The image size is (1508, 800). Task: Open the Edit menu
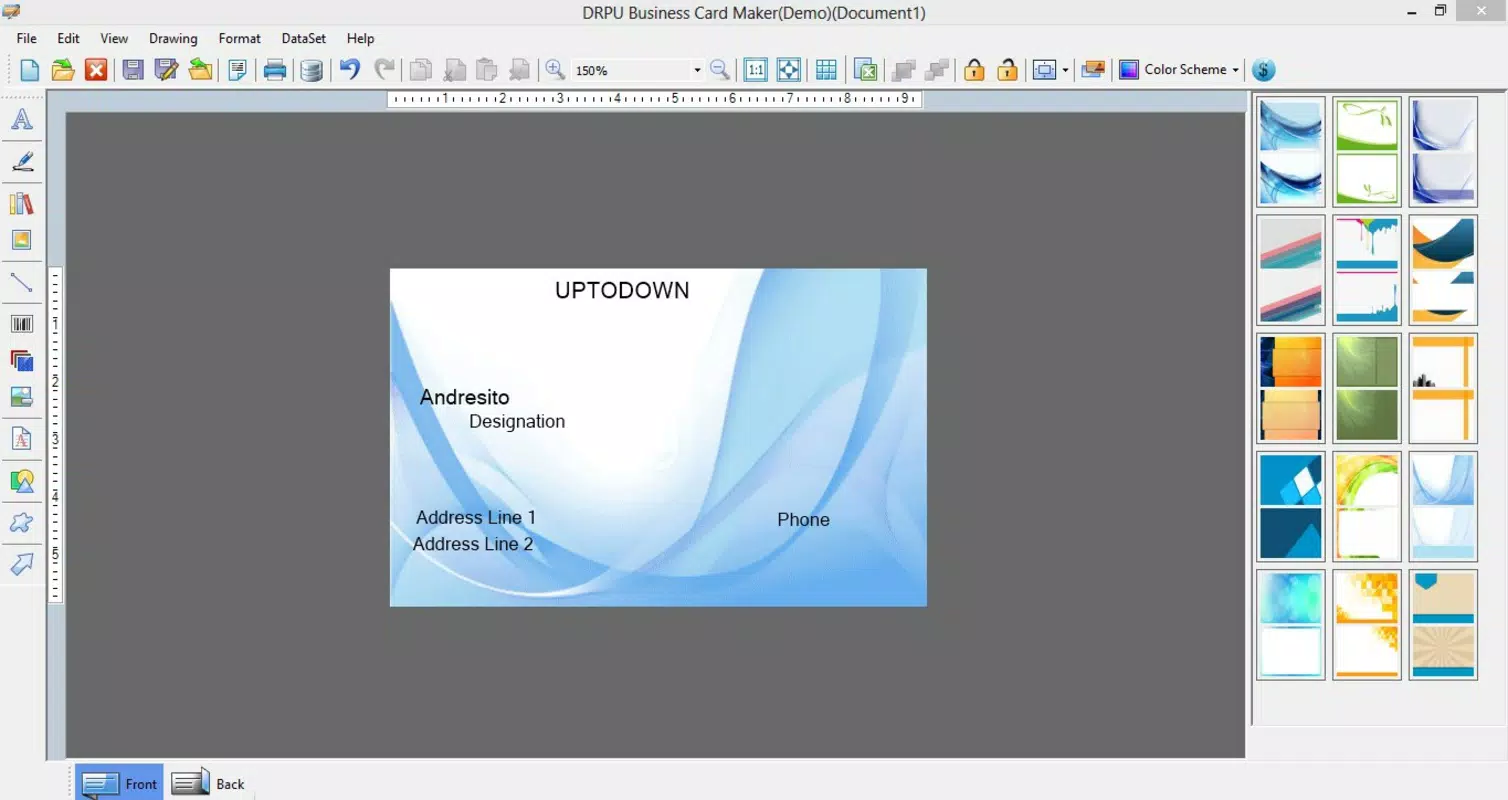pos(68,38)
